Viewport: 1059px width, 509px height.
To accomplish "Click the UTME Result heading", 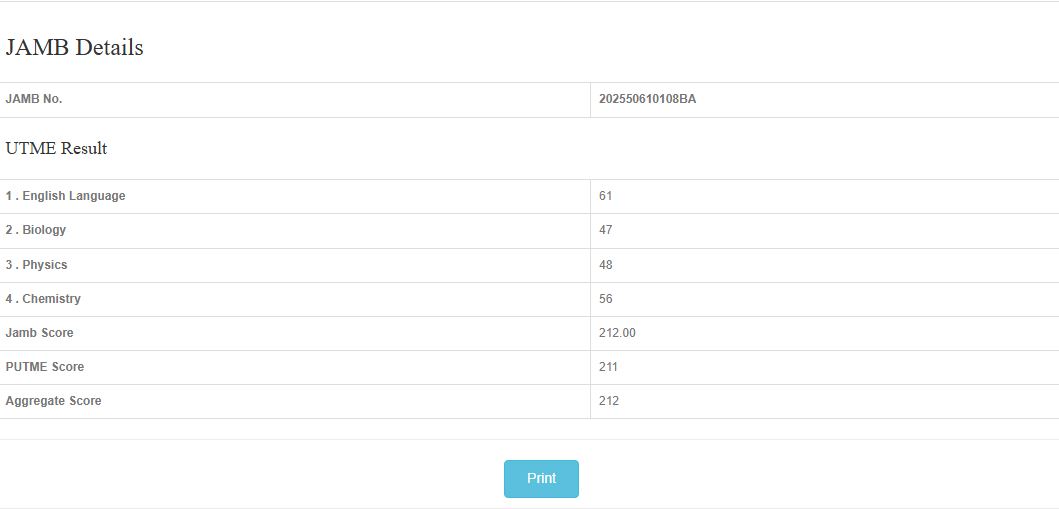I will pos(56,149).
